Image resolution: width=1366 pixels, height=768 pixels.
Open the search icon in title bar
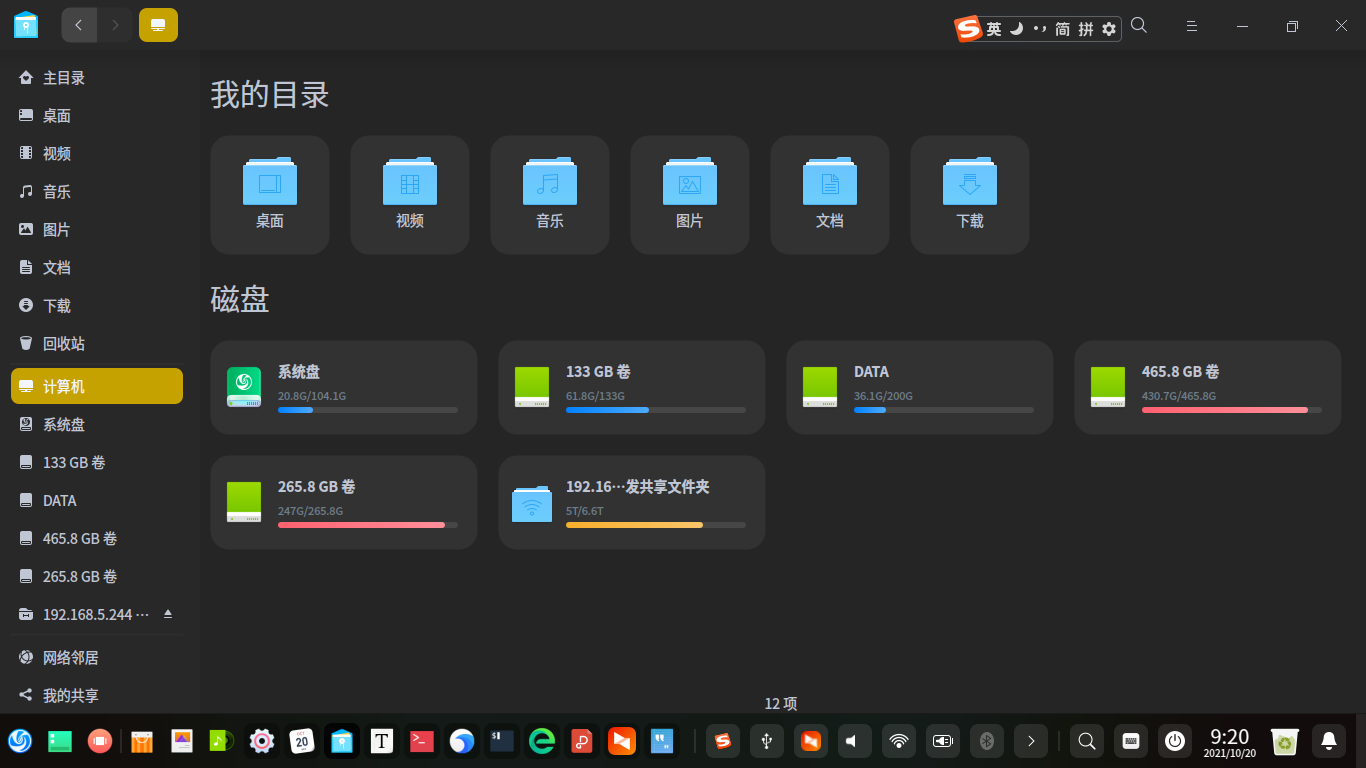tap(1139, 26)
